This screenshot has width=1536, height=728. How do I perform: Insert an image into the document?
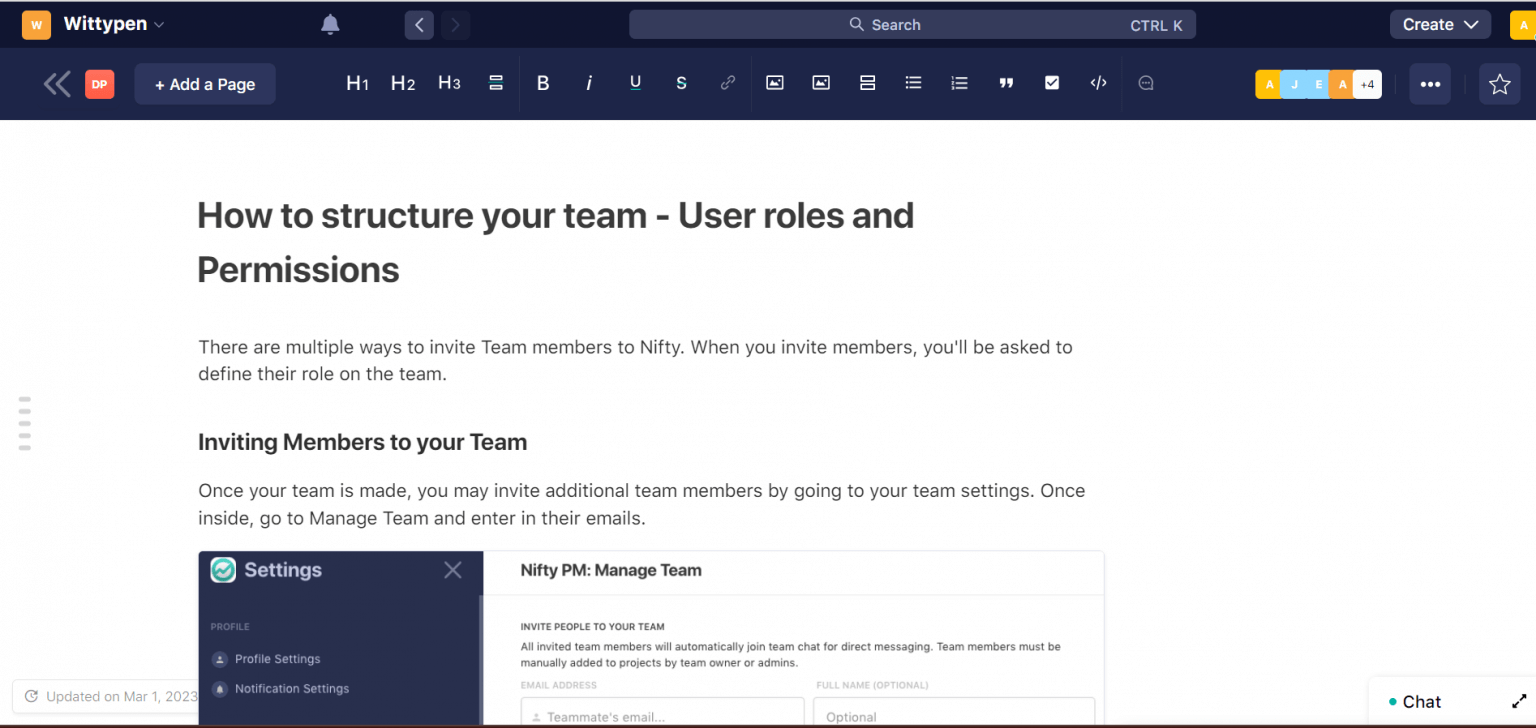point(774,83)
